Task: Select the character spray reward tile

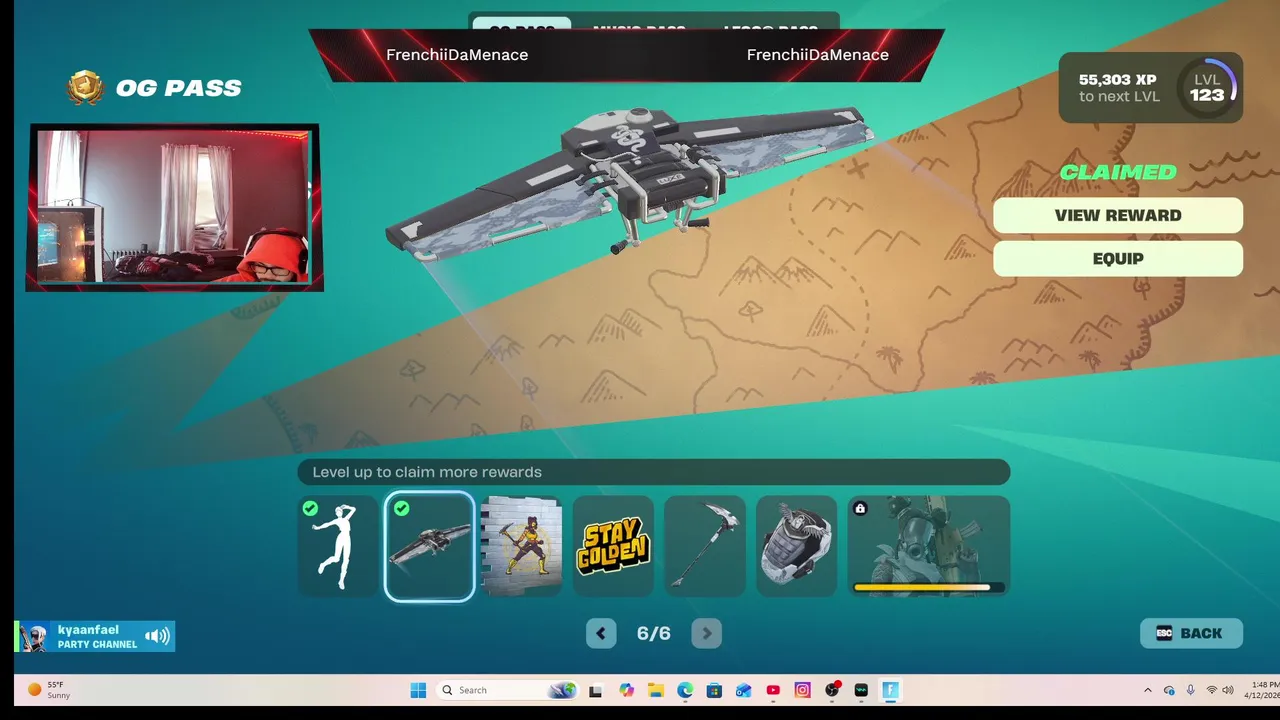Action: (x=521, y=546)
